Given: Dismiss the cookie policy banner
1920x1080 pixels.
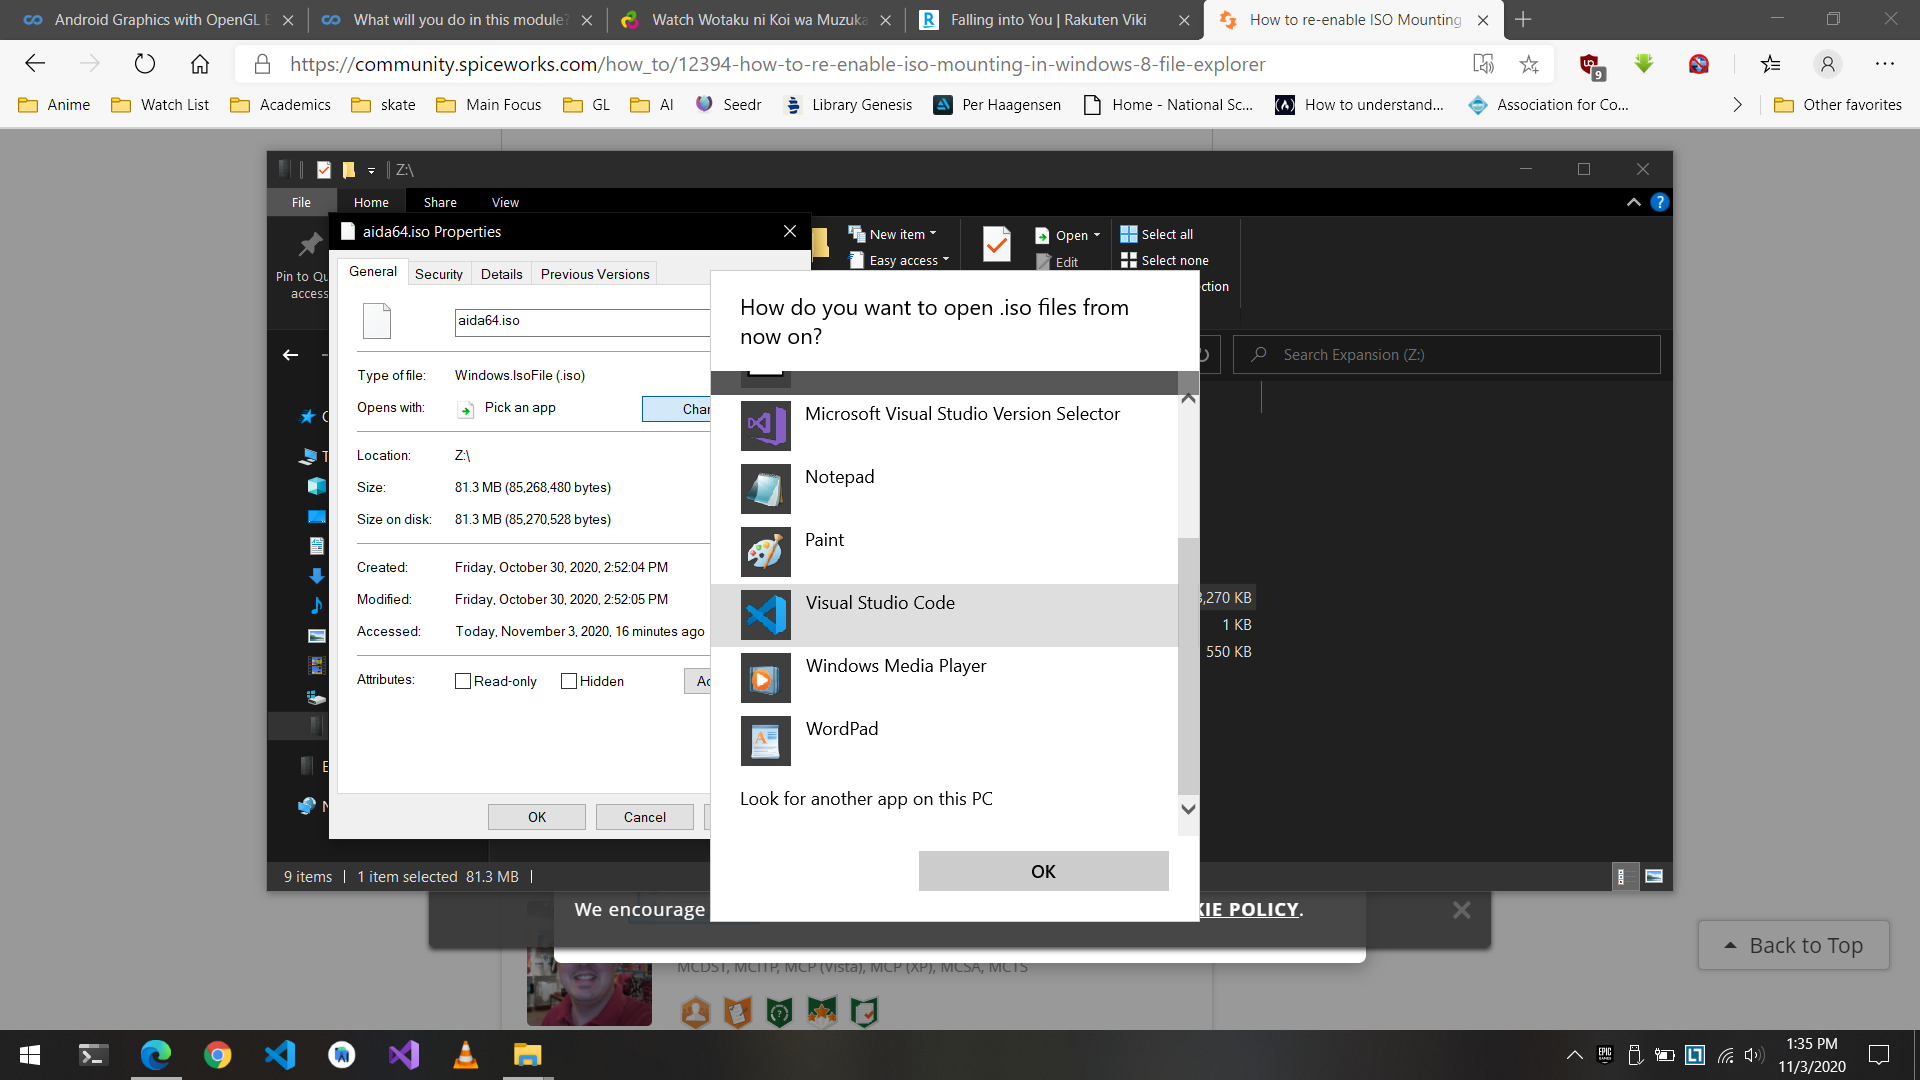Looking at the screenshot, I should pyautogui.click(x=1462, y=910).
